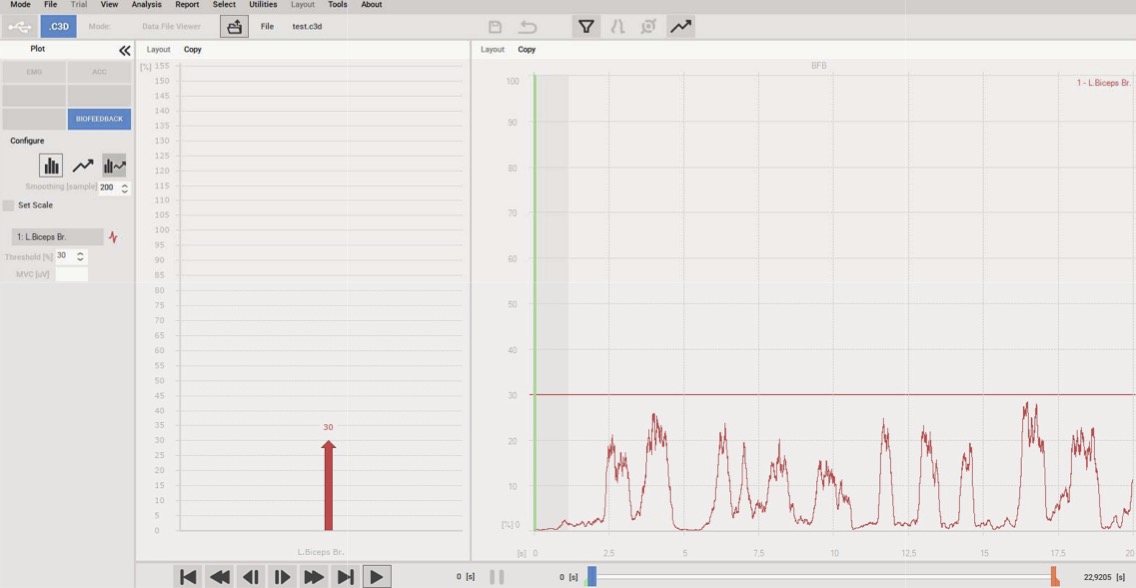Toggle the BIOFEEDBACK plot button
Viewport: 1136px width, 588px height.
[99, 119]
